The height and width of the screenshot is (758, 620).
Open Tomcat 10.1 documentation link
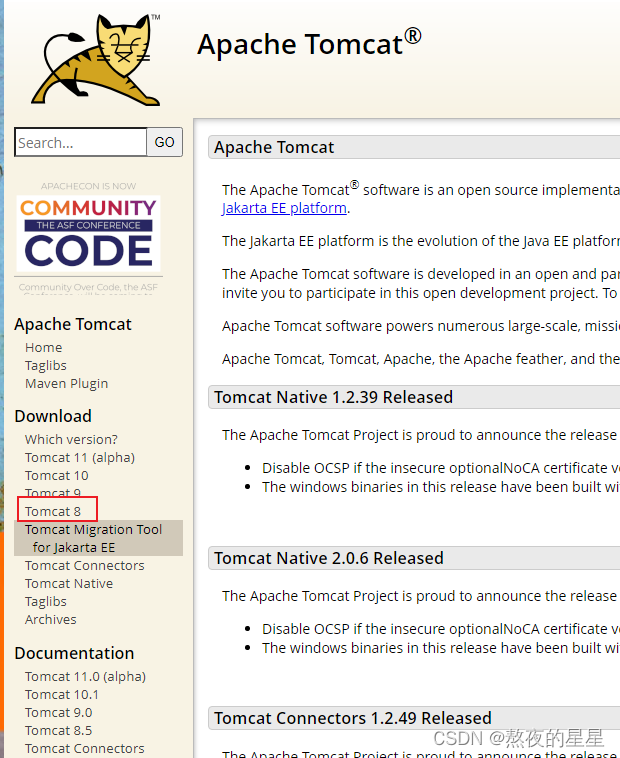pyautogui.click(x=62, y=695)
